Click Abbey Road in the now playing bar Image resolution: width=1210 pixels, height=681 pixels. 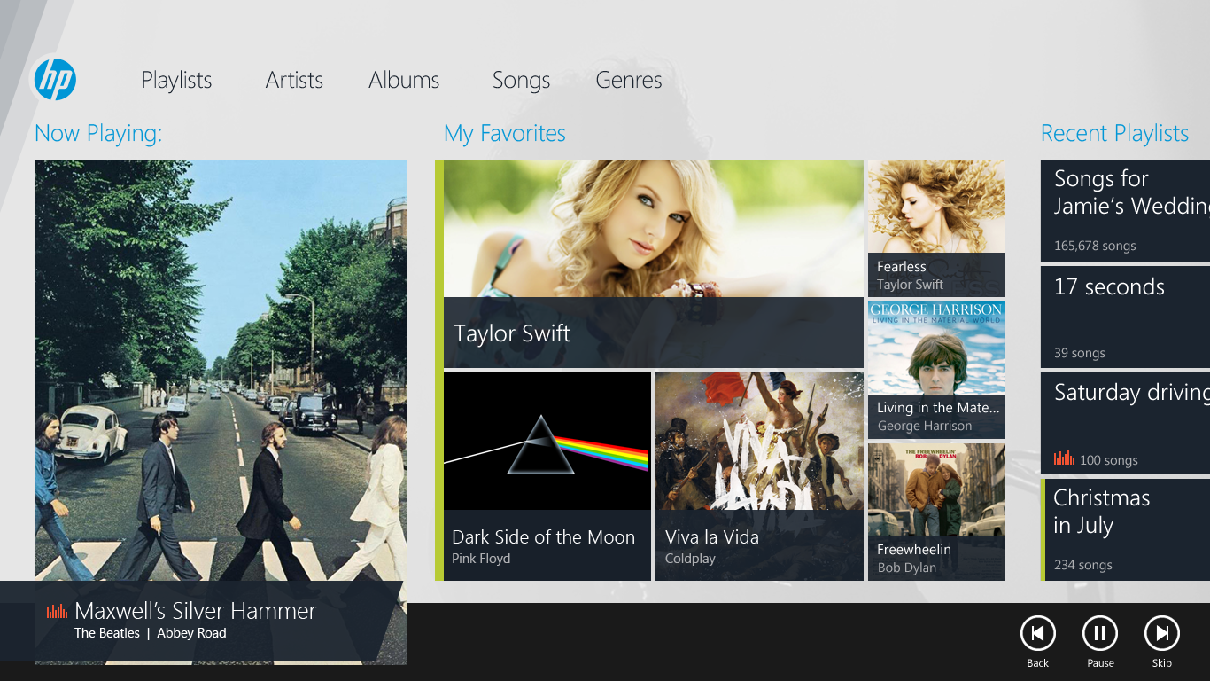192,633
